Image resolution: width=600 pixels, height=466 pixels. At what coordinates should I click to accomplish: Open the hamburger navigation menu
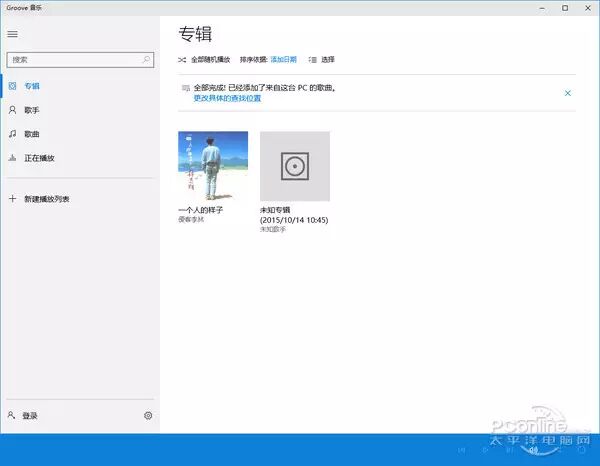click(x=12, y=34)
